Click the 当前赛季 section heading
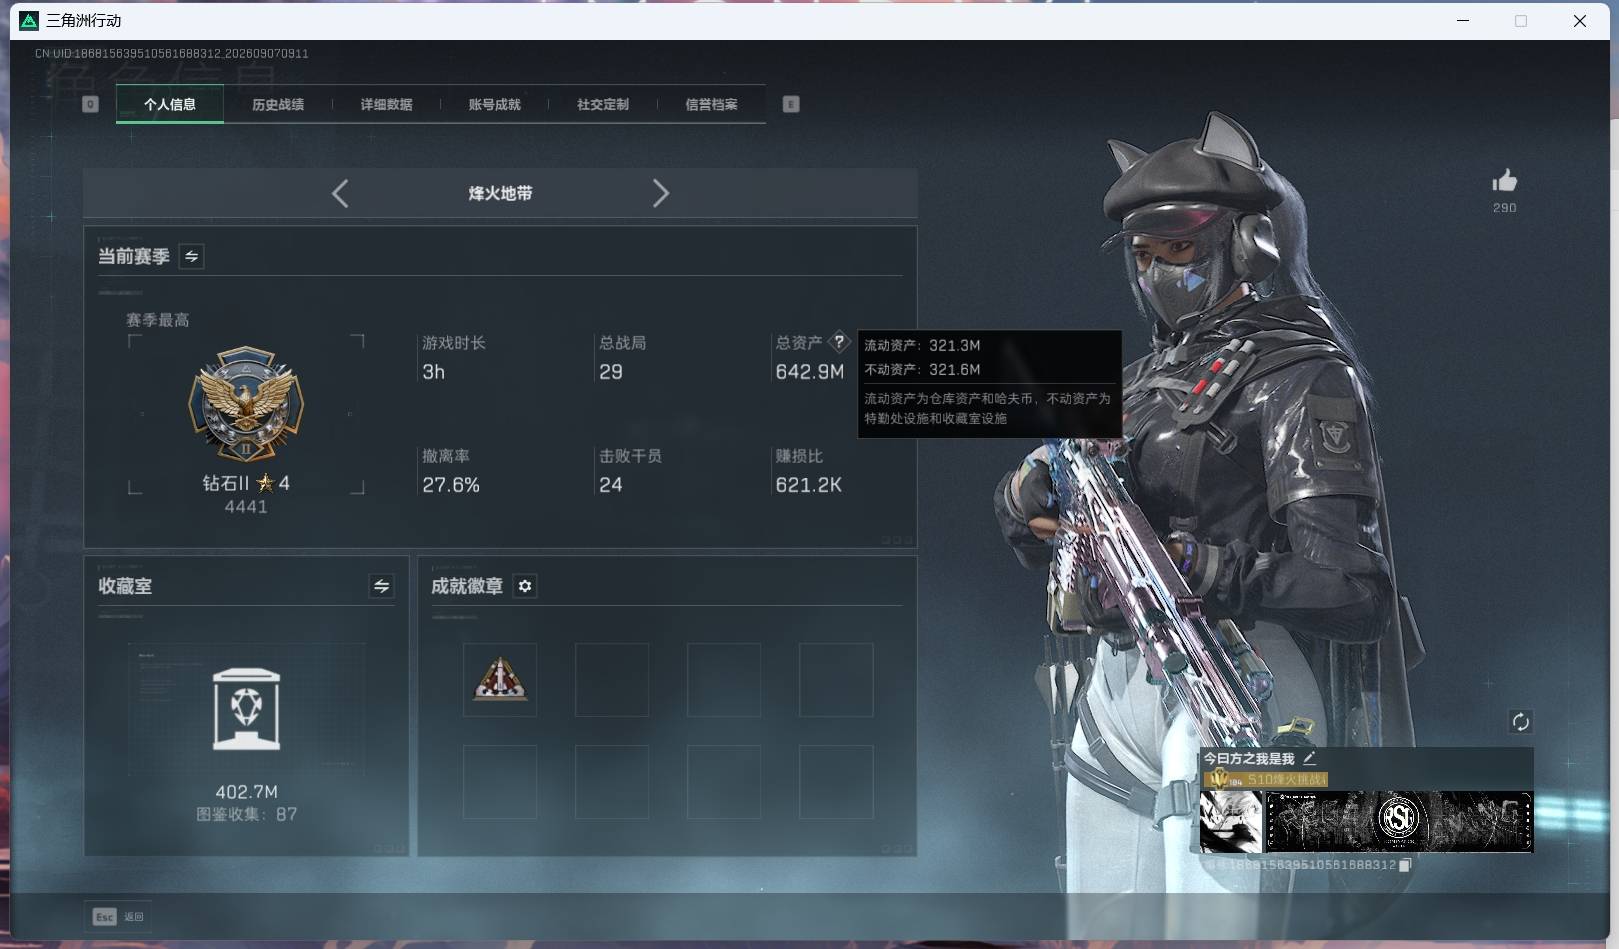This screenshot has width=1619, height=949. coord(134,256)
